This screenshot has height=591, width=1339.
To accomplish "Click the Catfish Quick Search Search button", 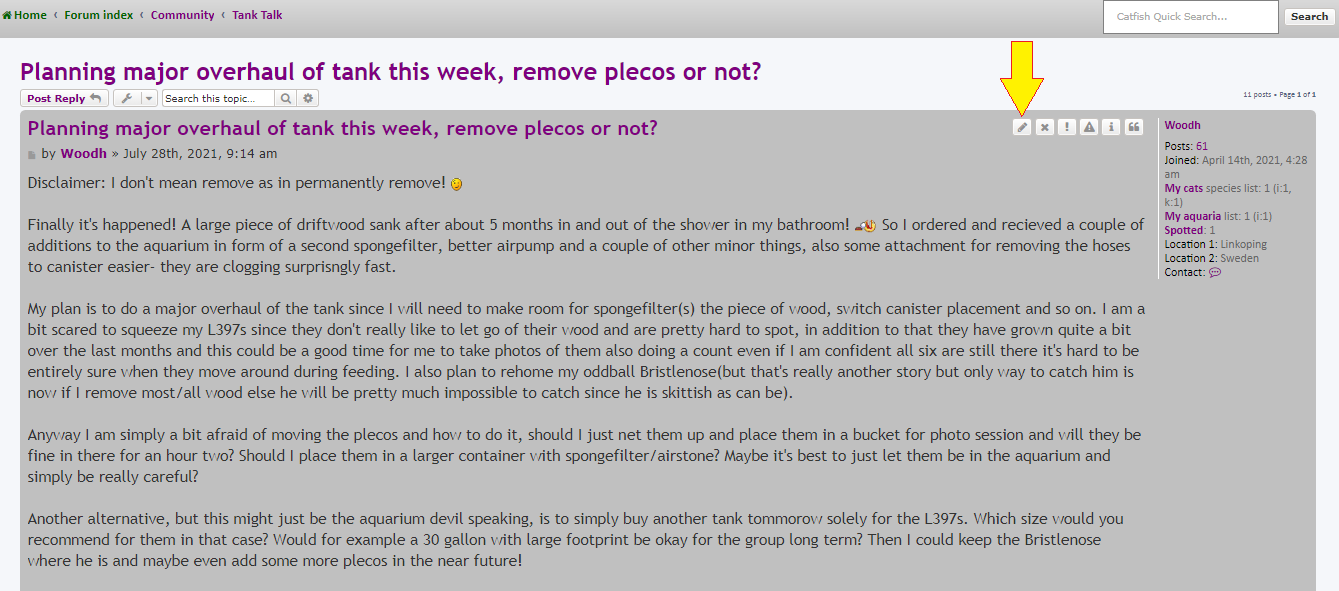I will point(1309,16).
